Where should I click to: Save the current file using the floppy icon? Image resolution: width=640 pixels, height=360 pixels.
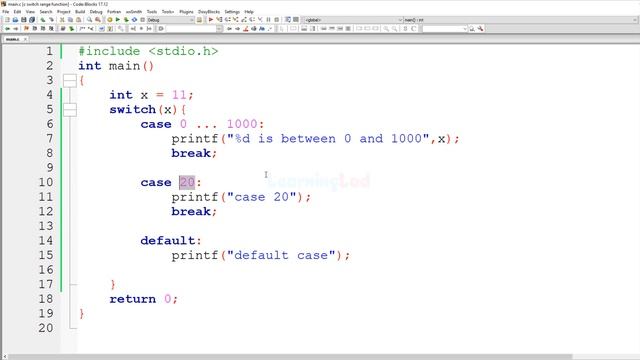click(x=24, y=20)
